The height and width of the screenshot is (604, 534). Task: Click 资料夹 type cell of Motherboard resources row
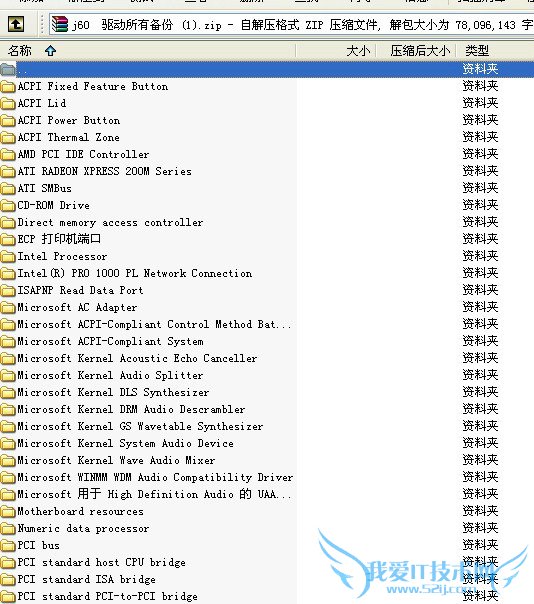click(480, 511)
